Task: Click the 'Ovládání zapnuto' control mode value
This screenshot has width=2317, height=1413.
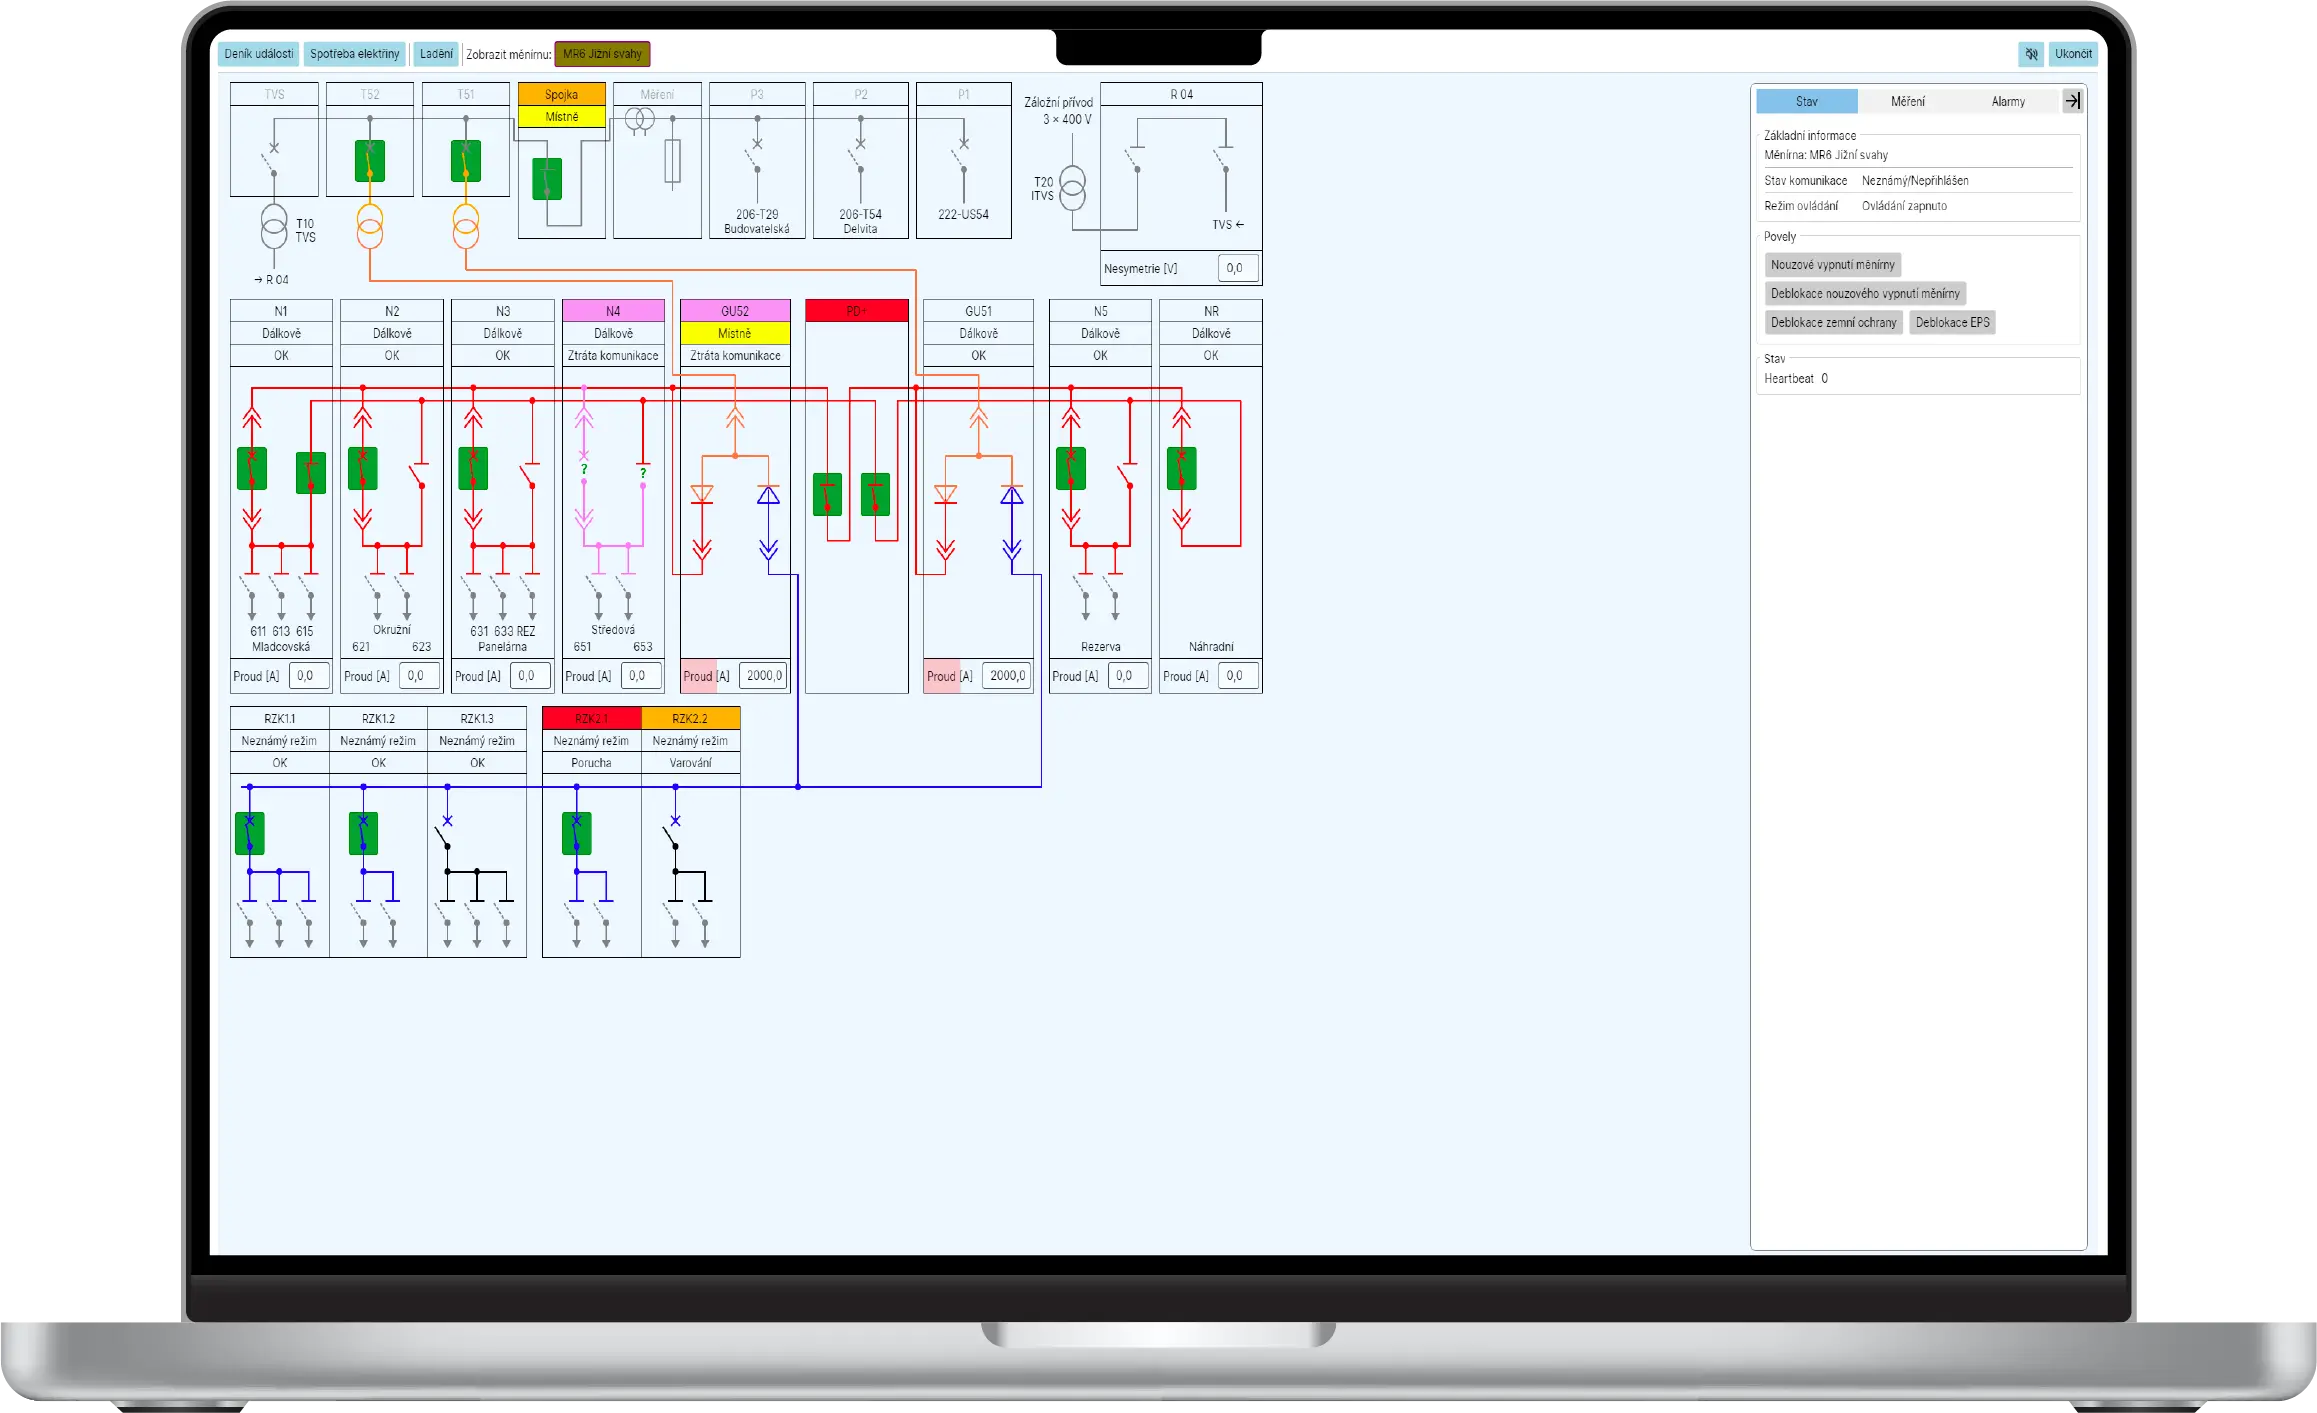Action: [x=1904, y=206]
